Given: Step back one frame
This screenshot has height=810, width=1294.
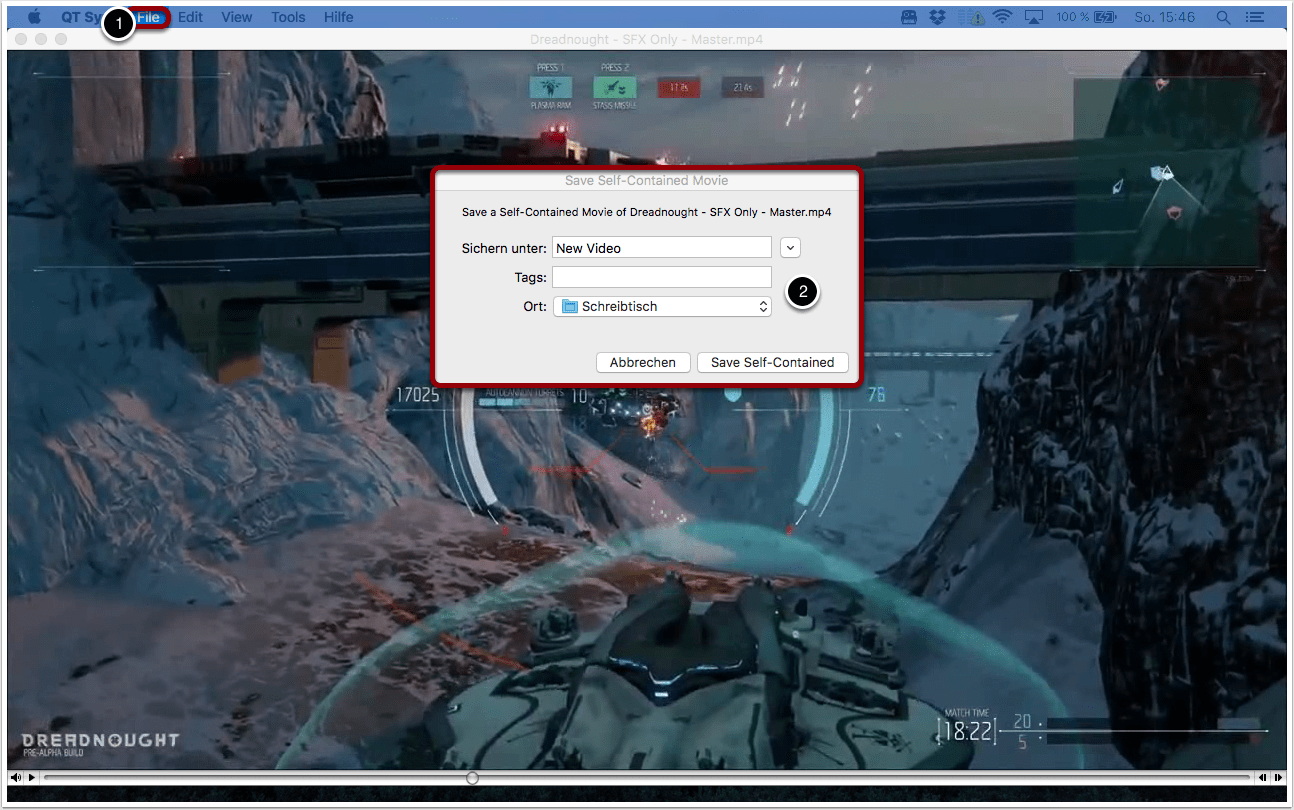Looking at the screenshot, I should [x=1263, y=777].
